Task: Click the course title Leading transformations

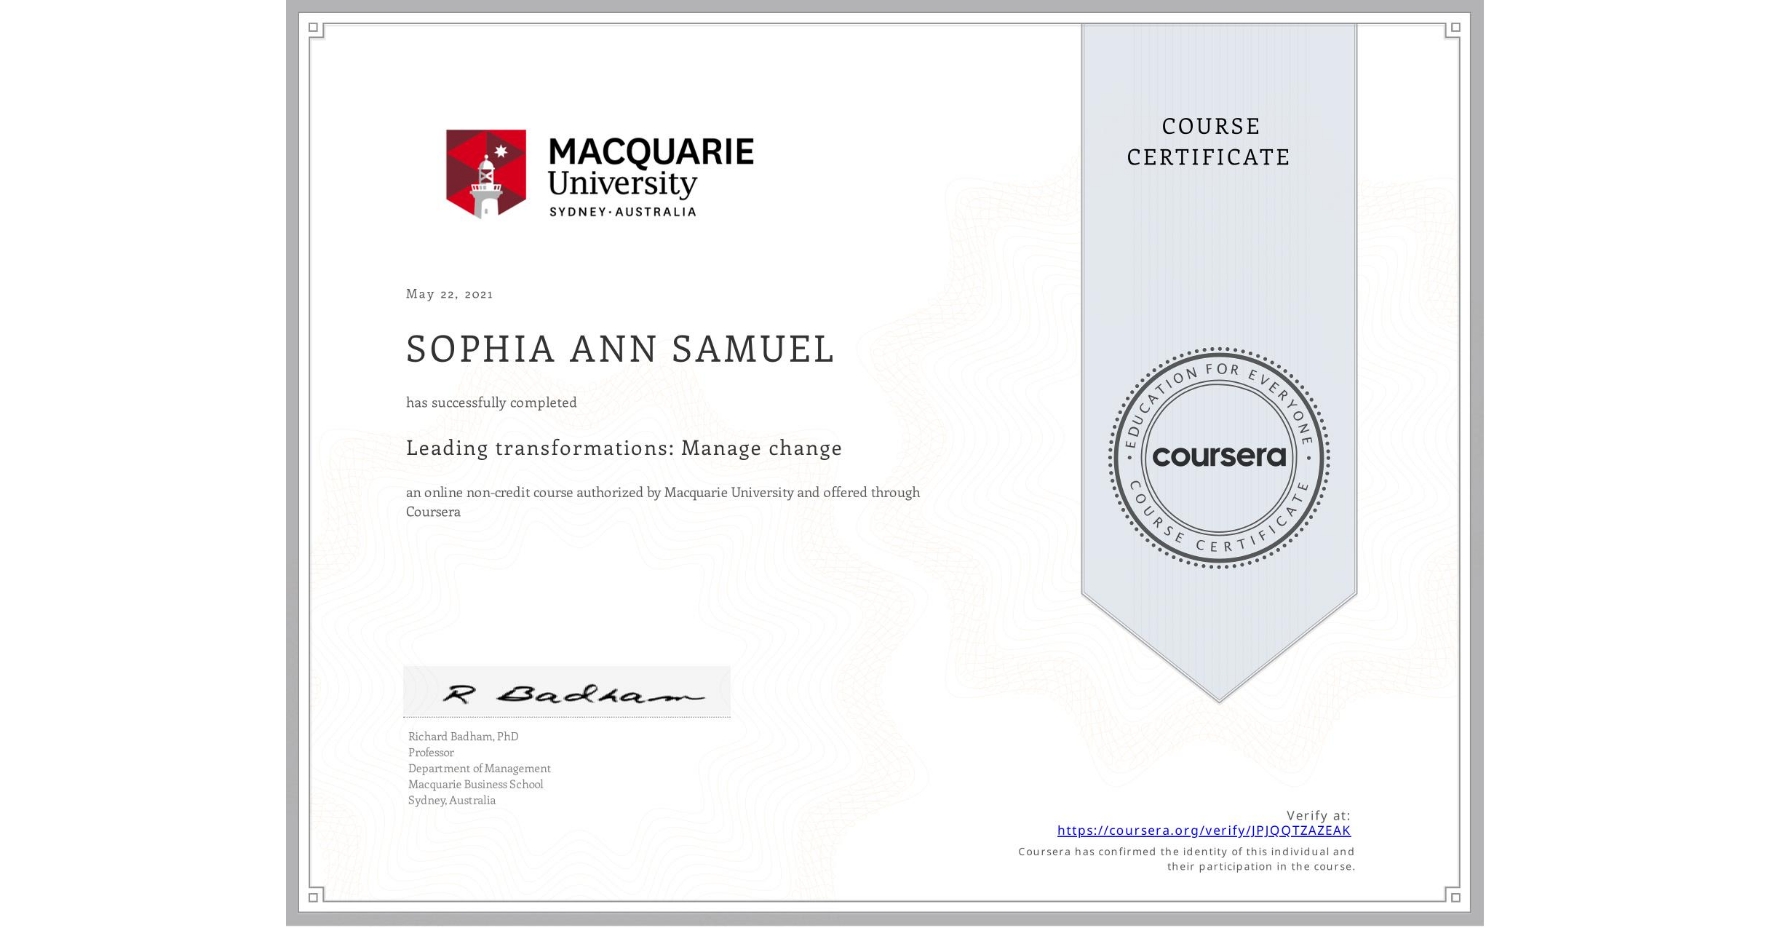Action: pyautogui.click(x=623, y=448)
